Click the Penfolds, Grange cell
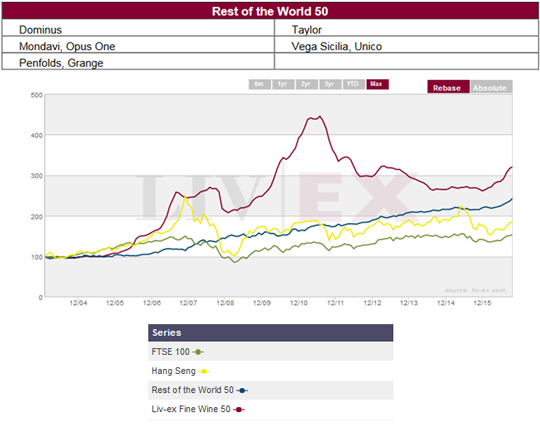This screenshot has width=540, height=430. (x=138, y=62)
